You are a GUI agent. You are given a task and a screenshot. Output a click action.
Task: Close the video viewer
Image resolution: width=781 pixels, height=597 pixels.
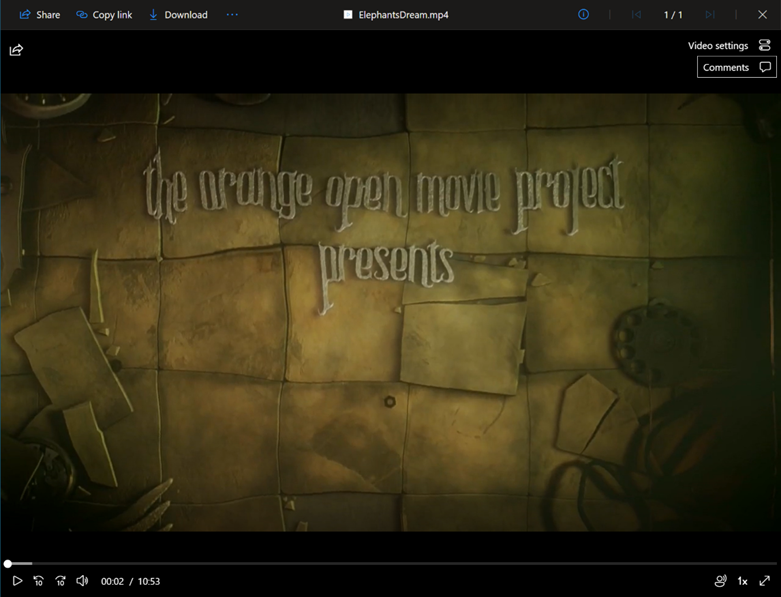[x=763, y=14]
